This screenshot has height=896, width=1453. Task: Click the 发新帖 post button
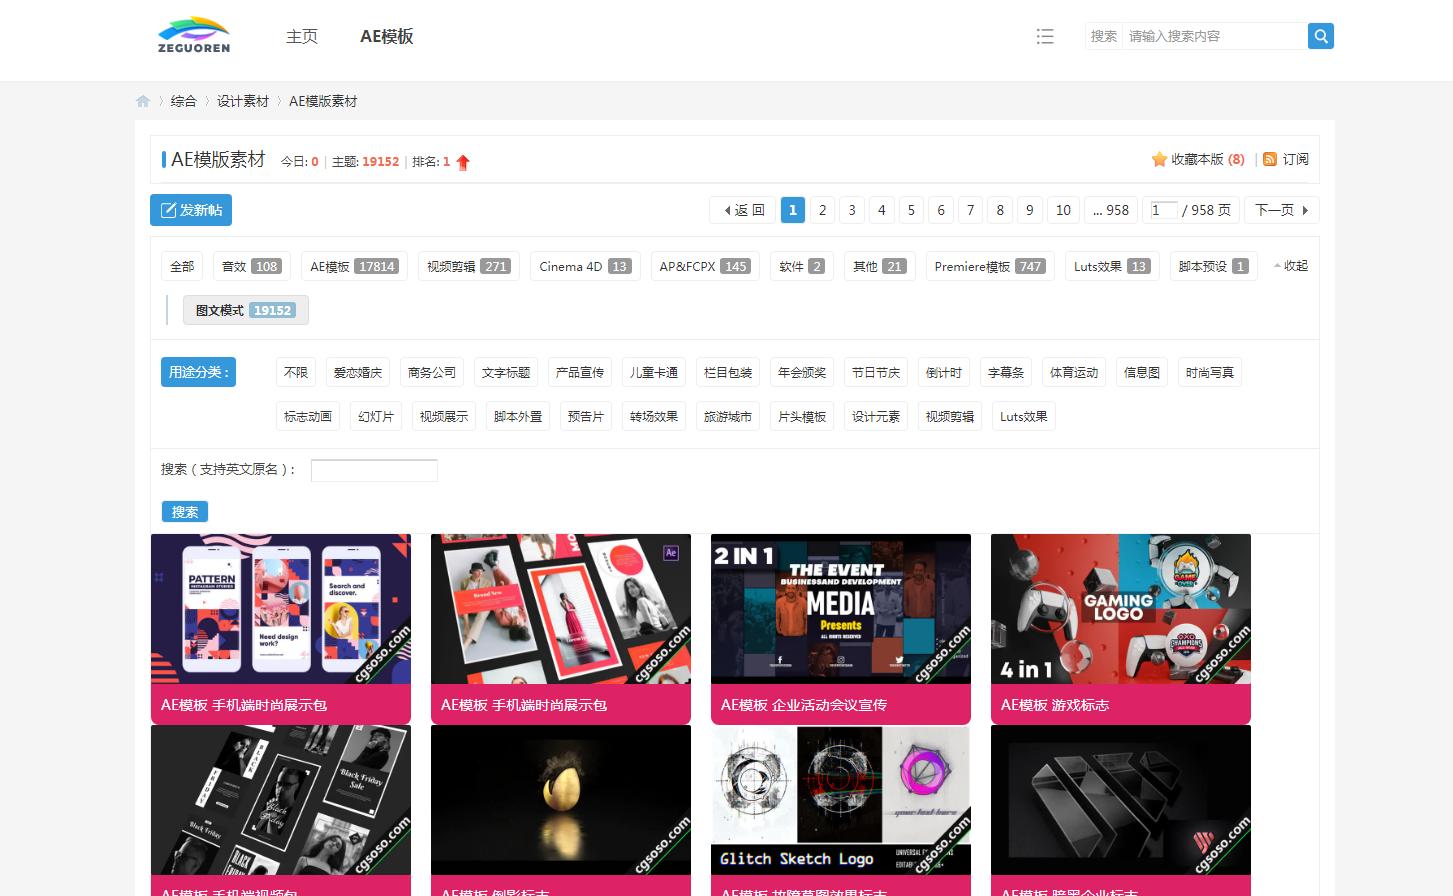(190, 210)
